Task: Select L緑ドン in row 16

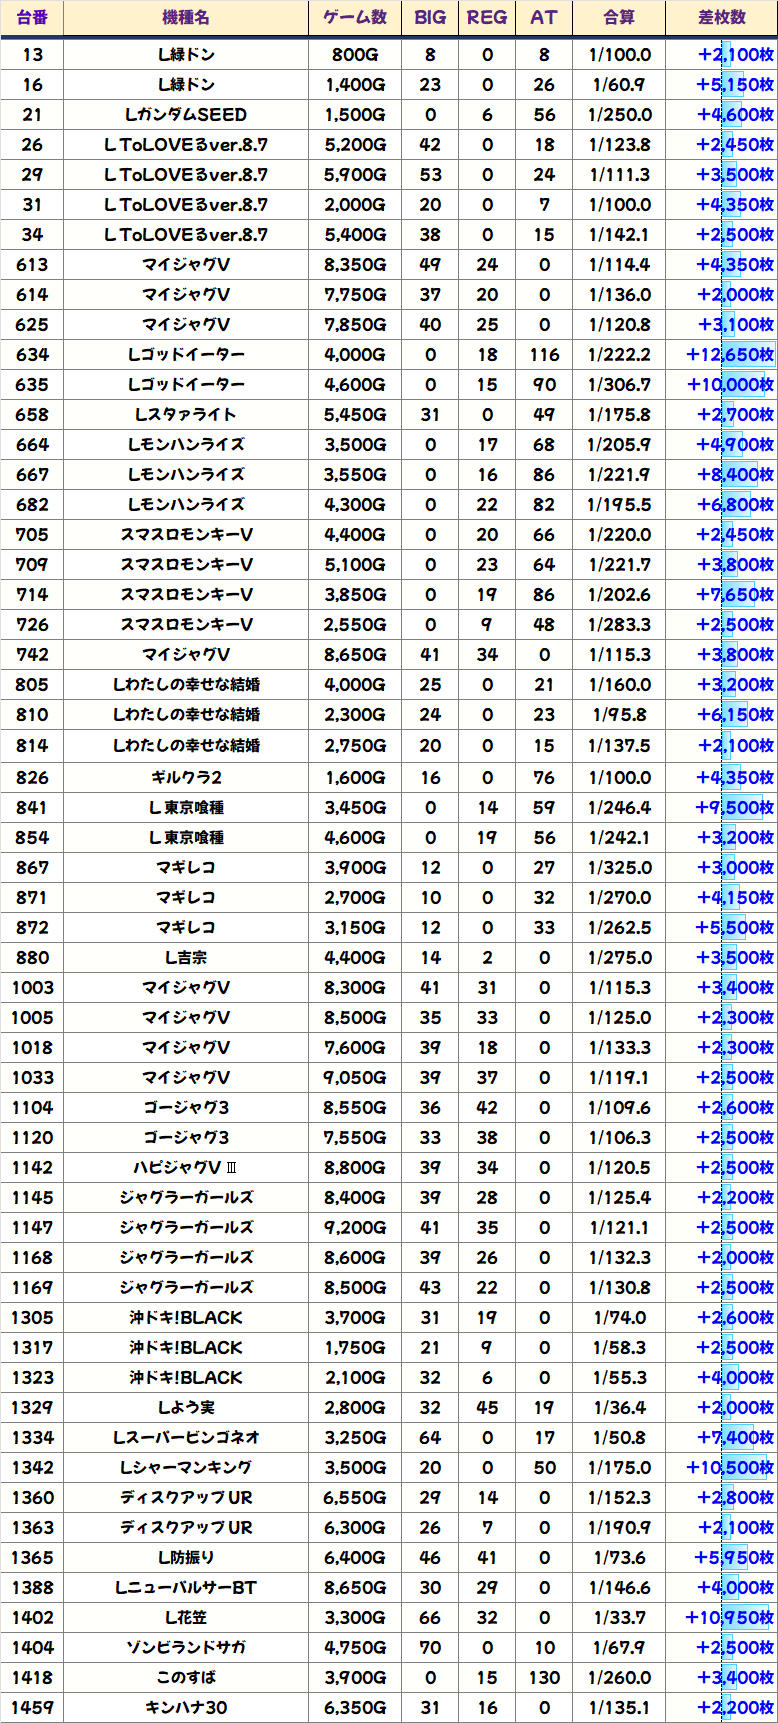Action: click(x=186, y=85)
